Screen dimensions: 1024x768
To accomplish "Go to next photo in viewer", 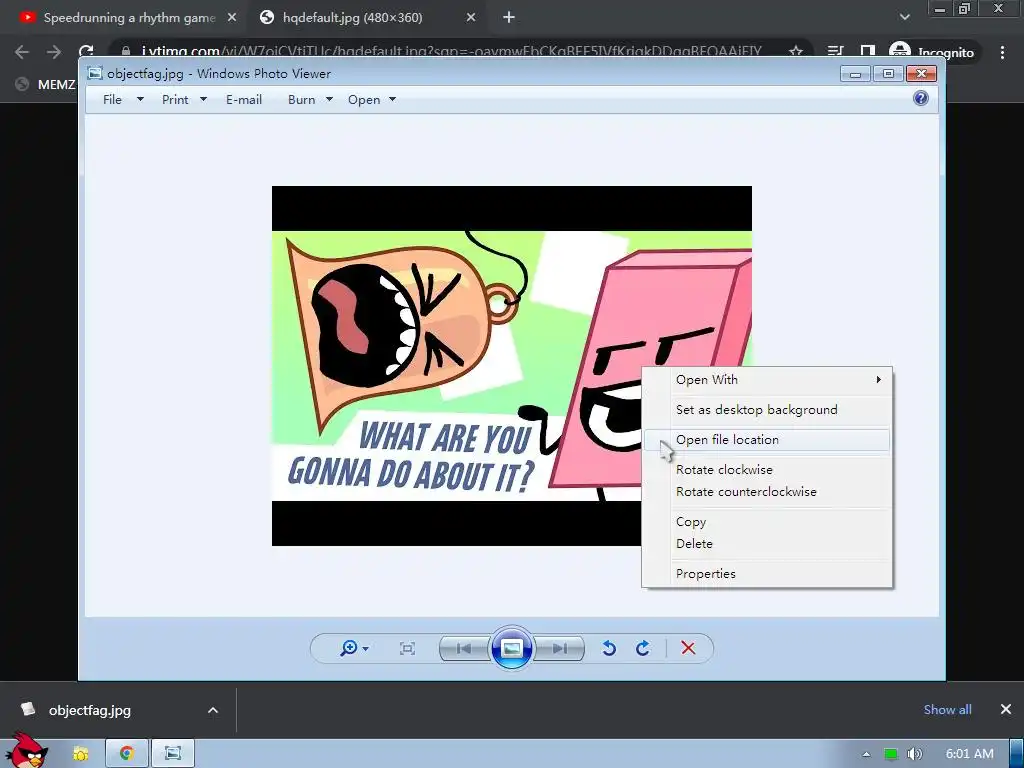I will click(559, 648).
